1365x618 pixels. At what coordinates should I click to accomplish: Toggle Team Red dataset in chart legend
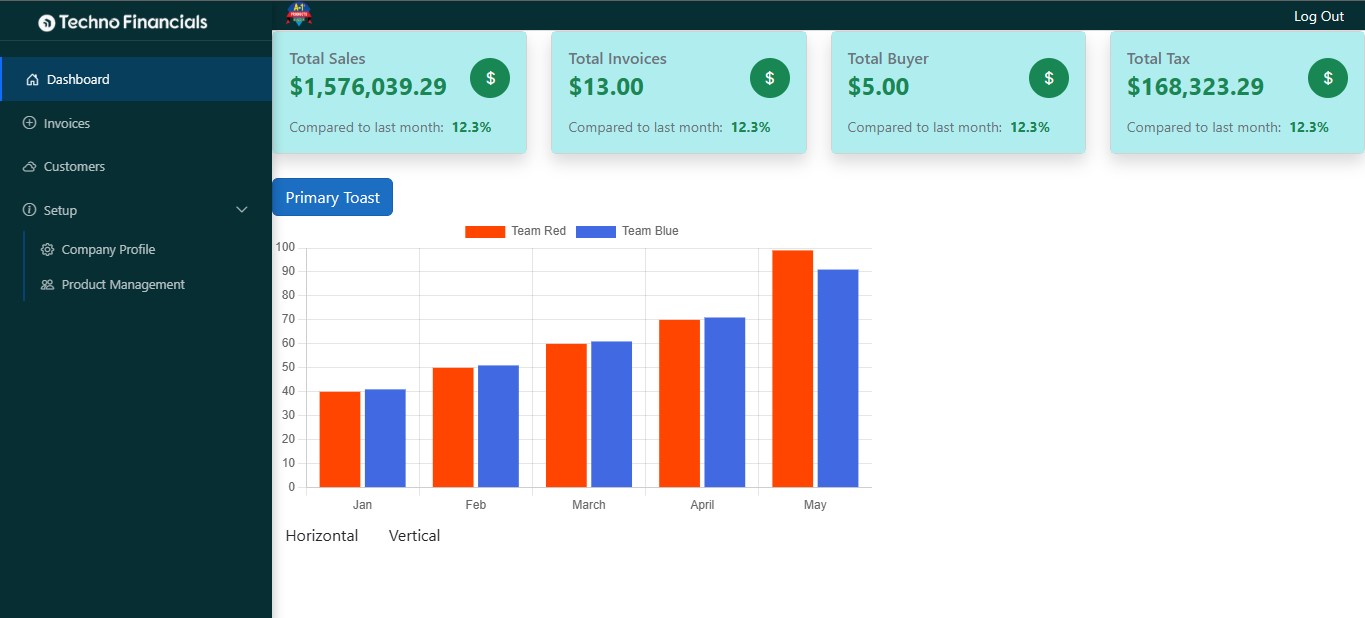click(515, 231)
